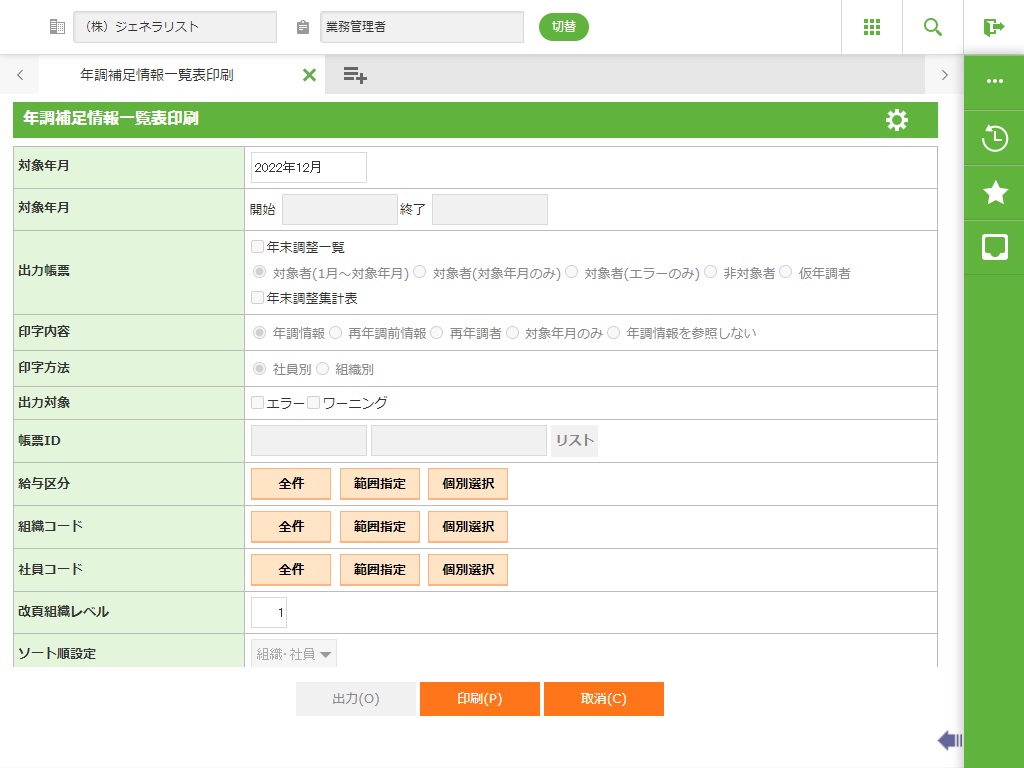Collapse sidebar using the purple arrow
Screen dimensions: 1024x768
pyautogui.click(x=949, y=740)
